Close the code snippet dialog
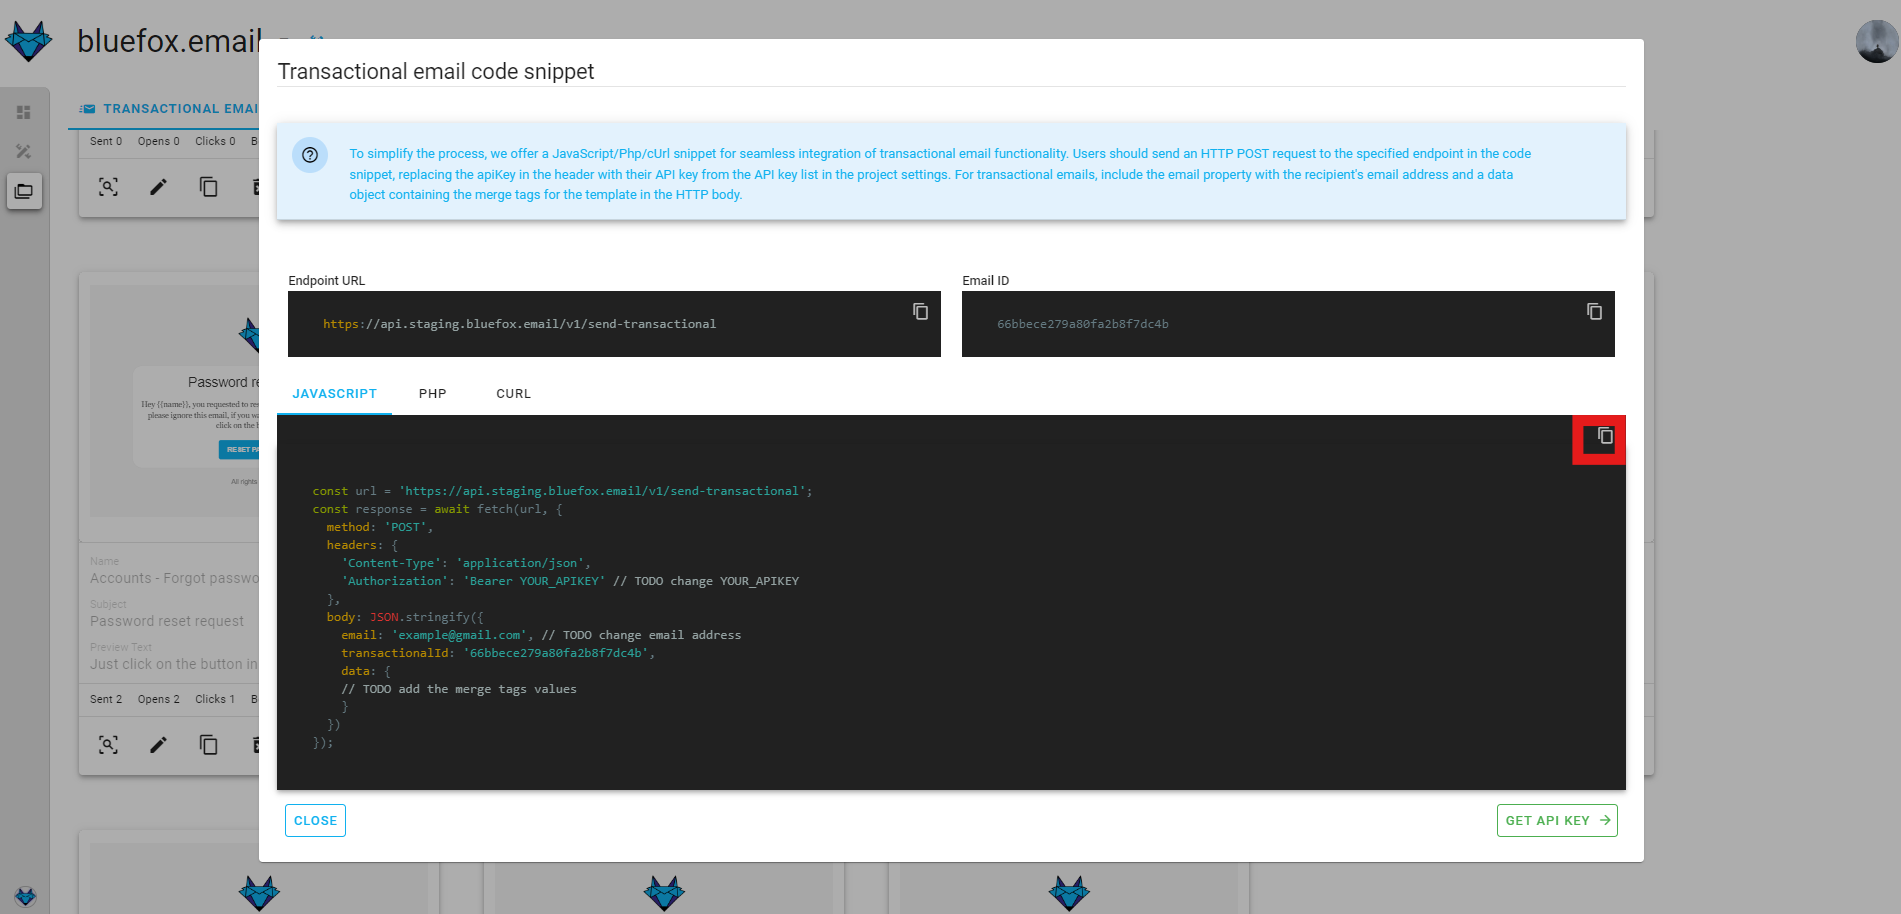1901x914 pixels. 315,821
